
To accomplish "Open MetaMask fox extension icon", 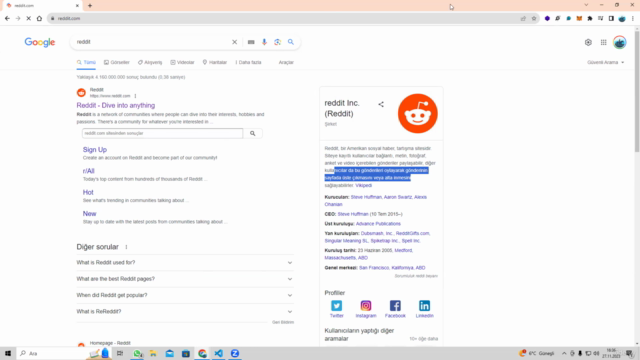I will click(579, 18).
